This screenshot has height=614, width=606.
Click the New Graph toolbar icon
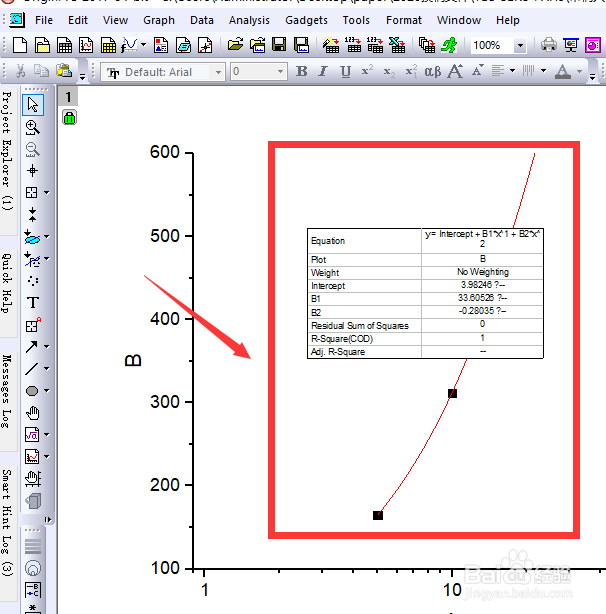(x=86, y=45)
